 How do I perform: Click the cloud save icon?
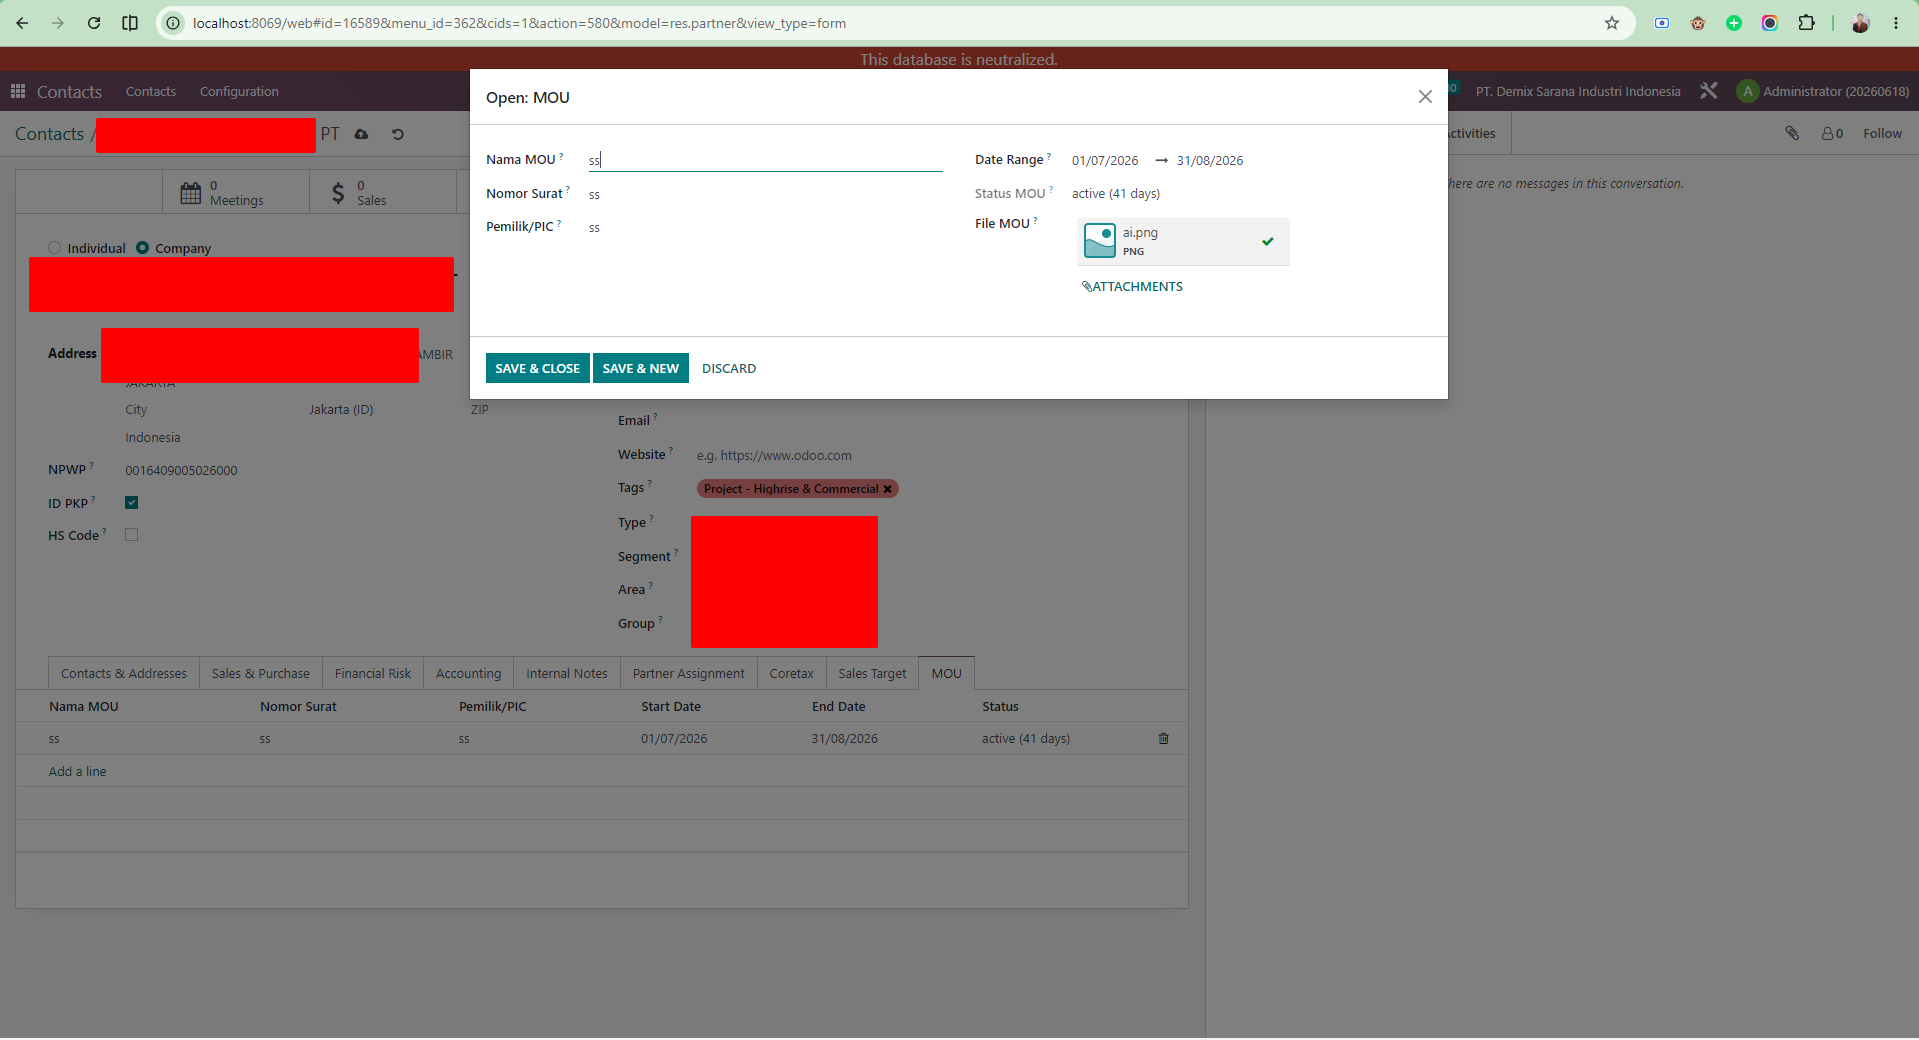(x=362, y=134)
